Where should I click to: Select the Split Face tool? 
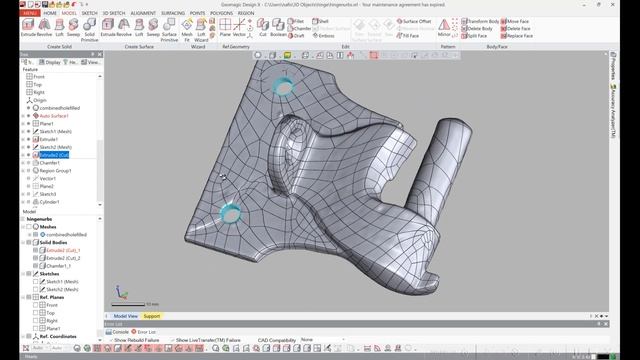coord(474,36)
